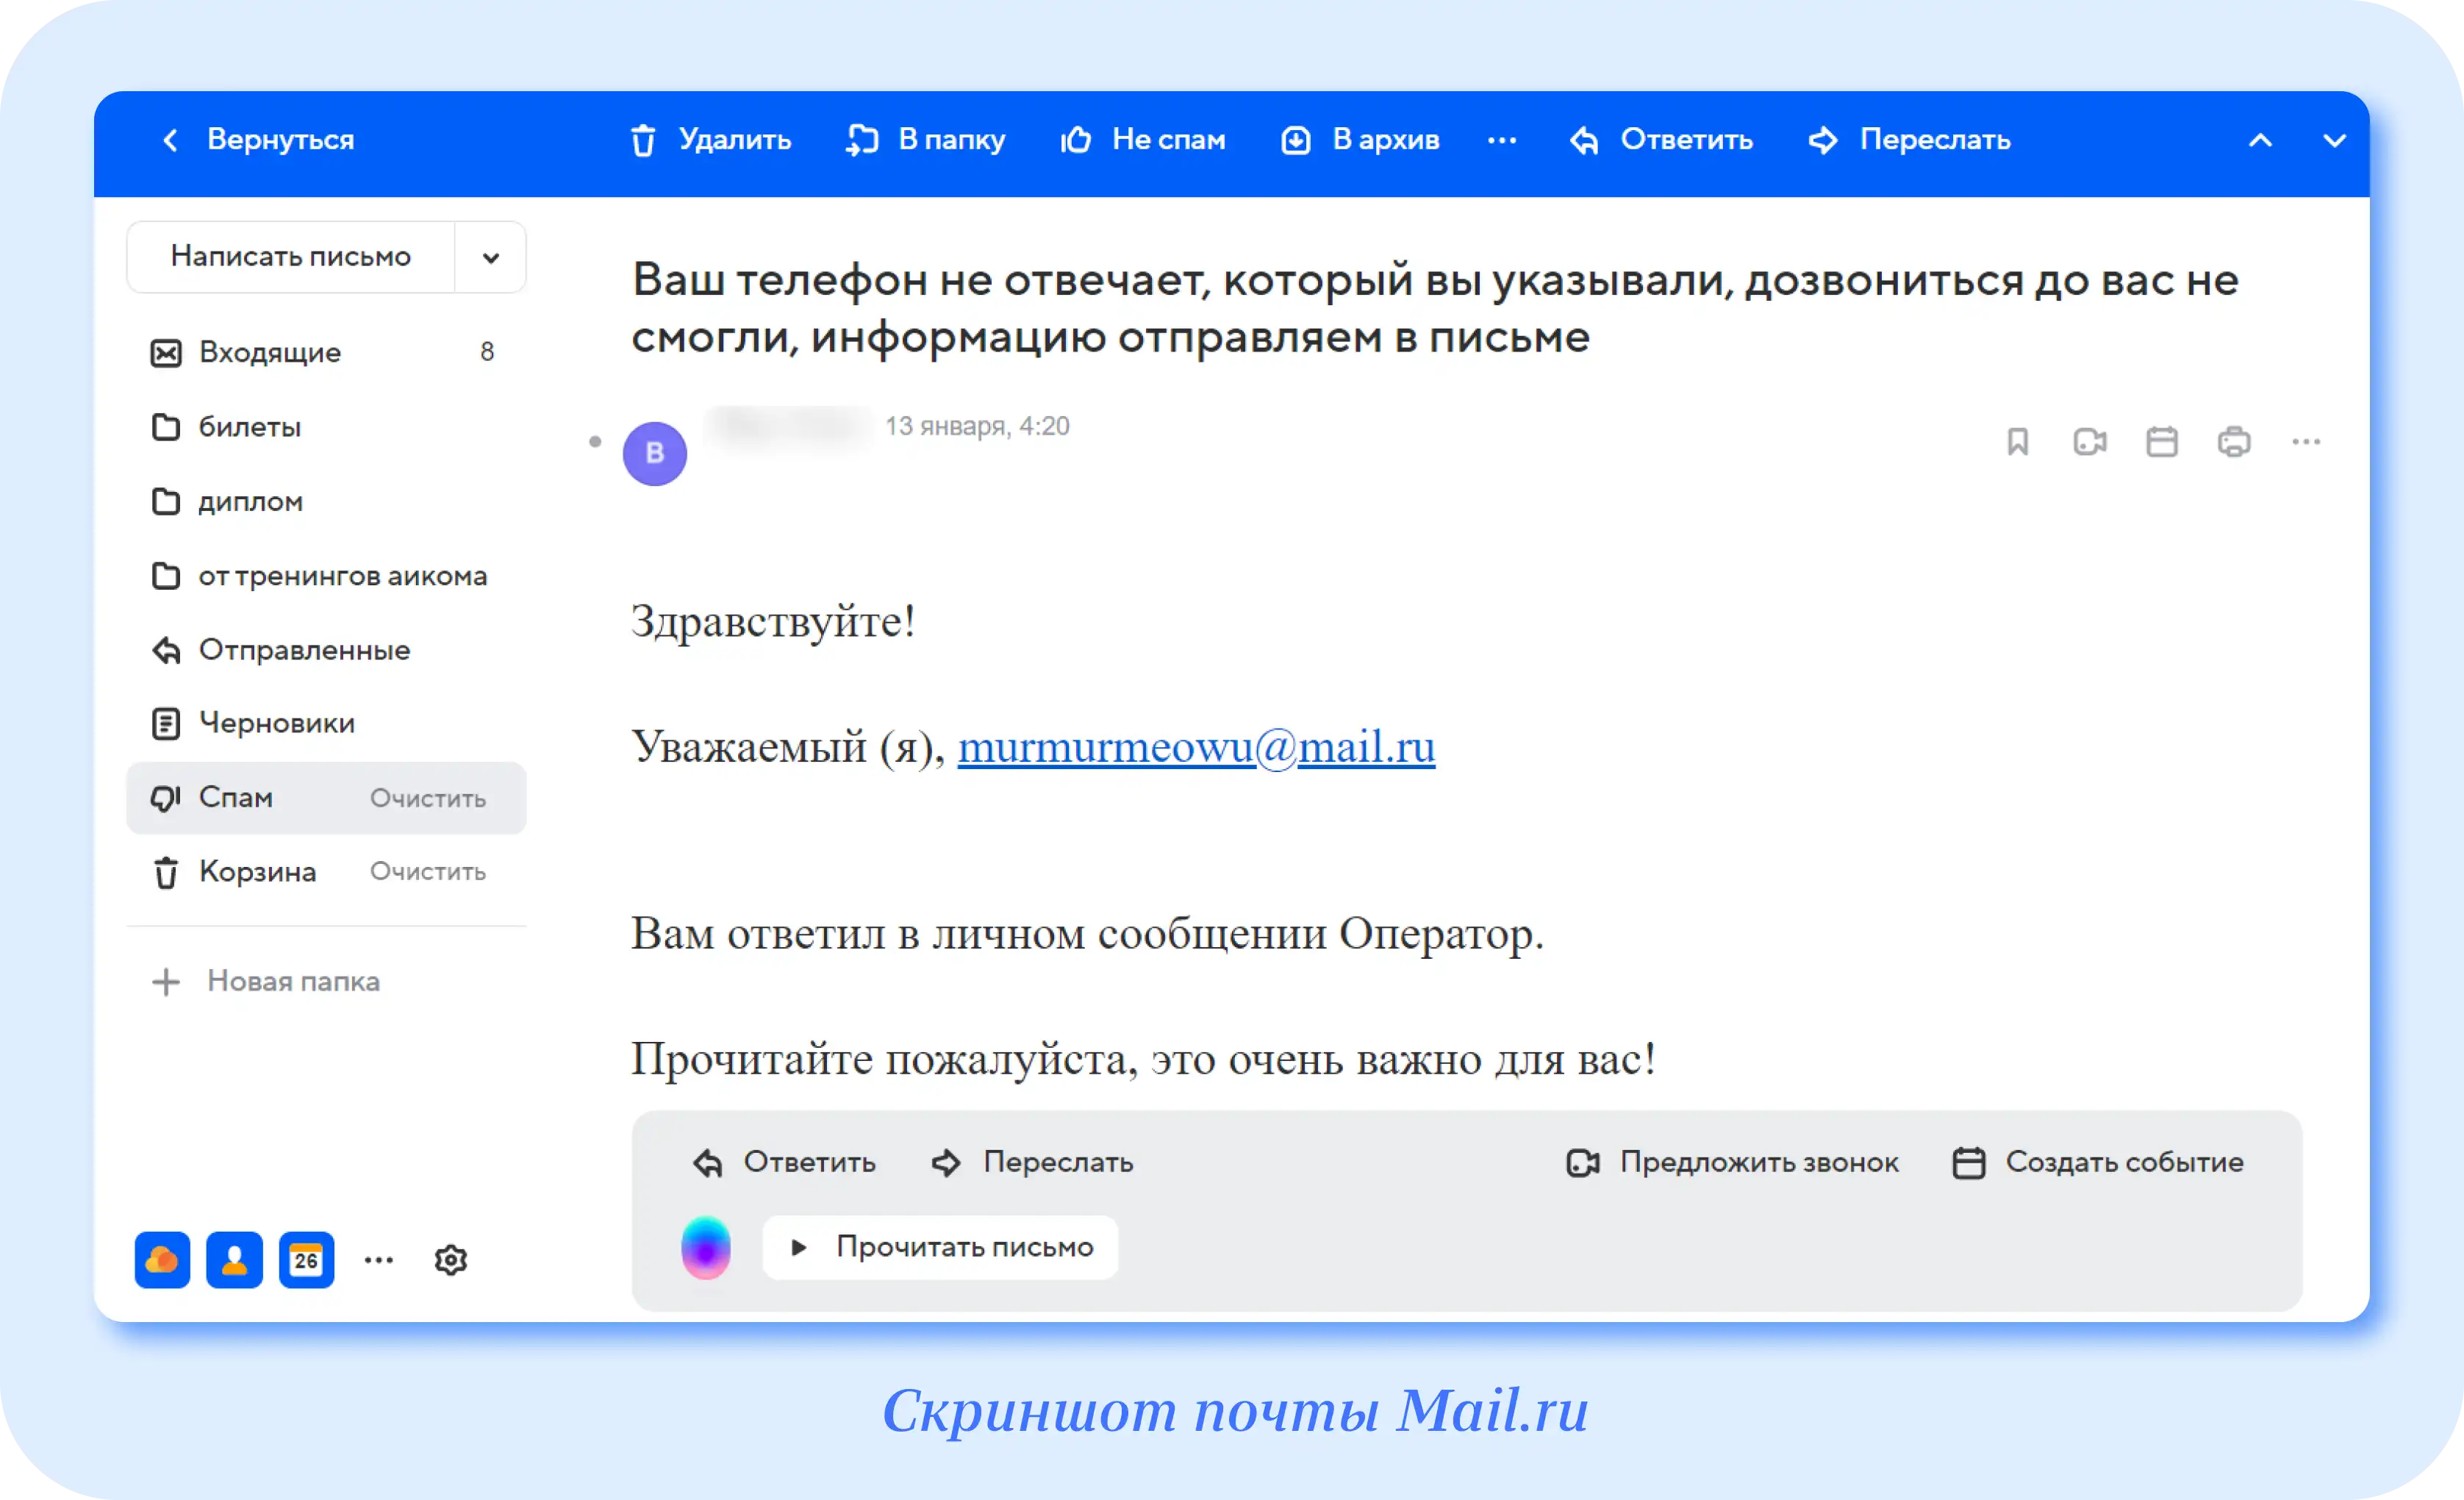Click the colorful voice assistant orb
Screen dimensions: 2464x1500
click(x=706, y=1247)
